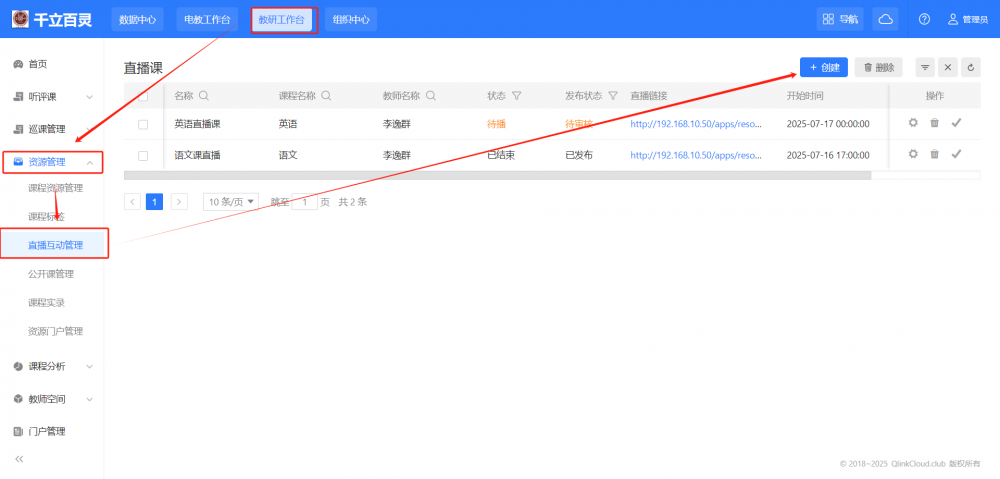Screen dimensions: 1000x479
Task: Toggle the select-all checkbox in table header
Action: tap(143, 96)
